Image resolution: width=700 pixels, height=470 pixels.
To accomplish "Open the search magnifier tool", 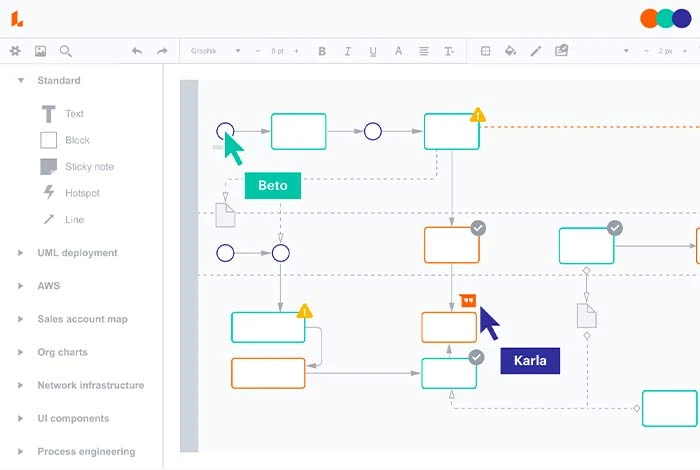I will tap(66, 51).
